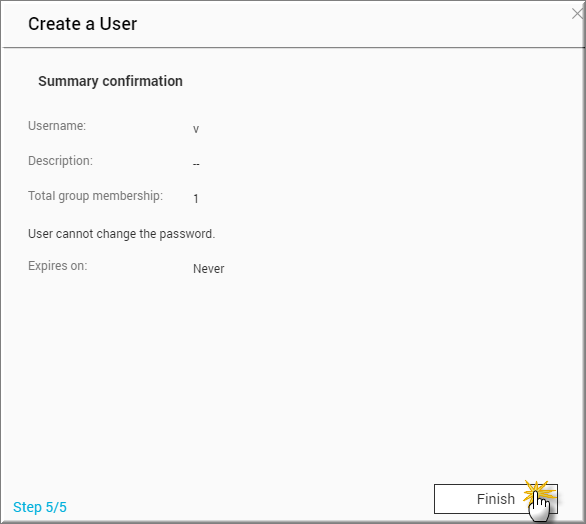This screenshot has width=586, height=524.
Task: Click the yellow click-burst highlight
Action: [538, 493]
